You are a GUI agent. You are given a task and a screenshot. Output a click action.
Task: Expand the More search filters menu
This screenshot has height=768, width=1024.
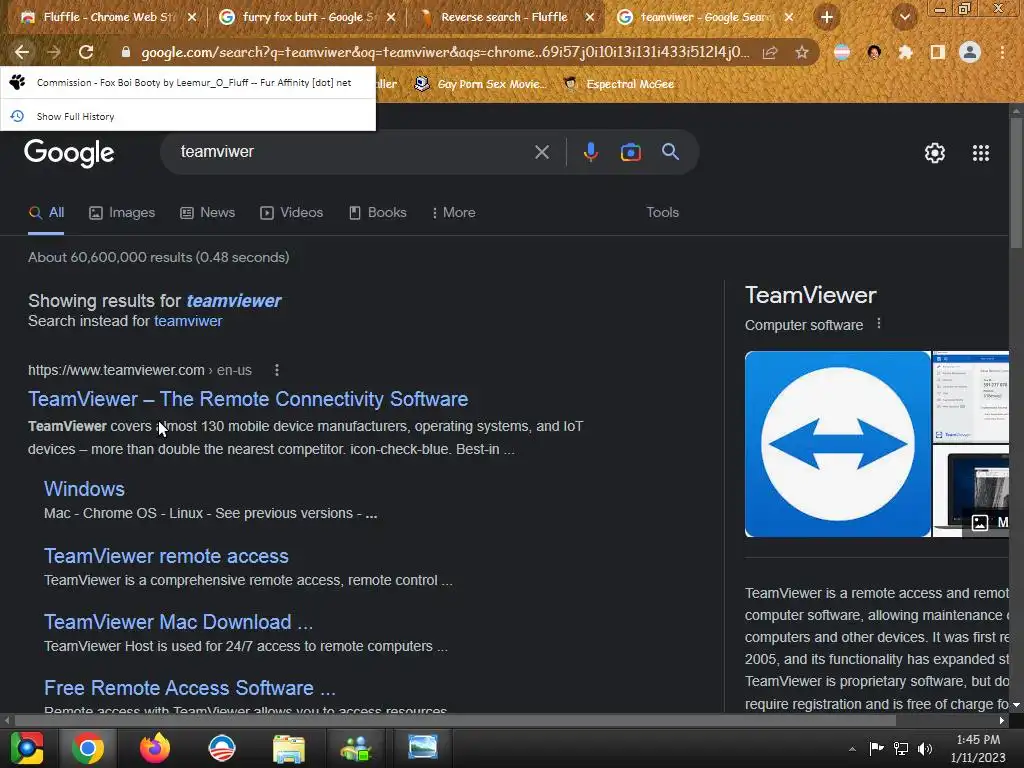coord(453,213)
